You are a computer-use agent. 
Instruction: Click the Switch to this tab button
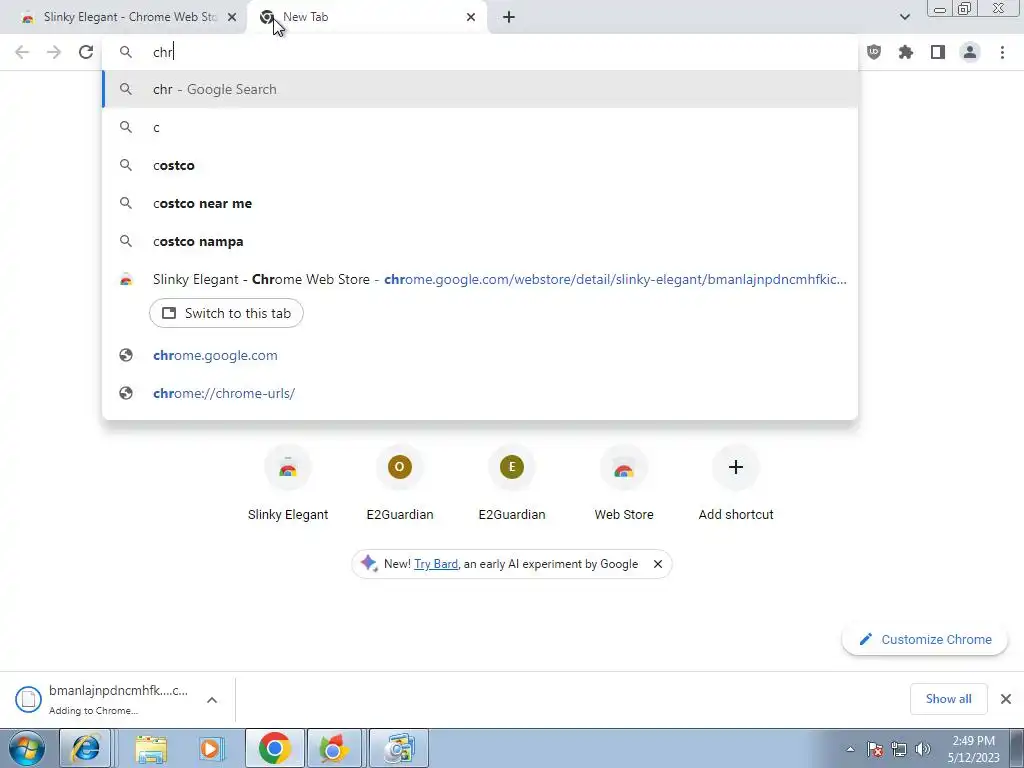pyautogui.click(x=226, y=313)
